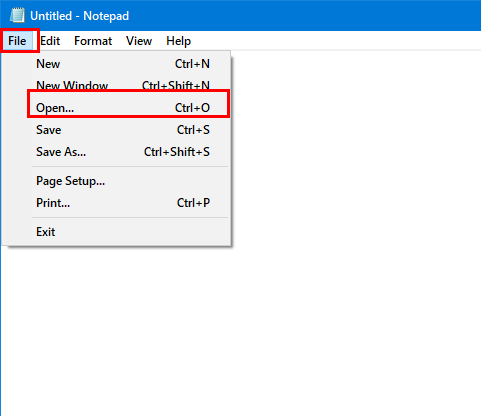Open the Edit menu

point(50,41)
